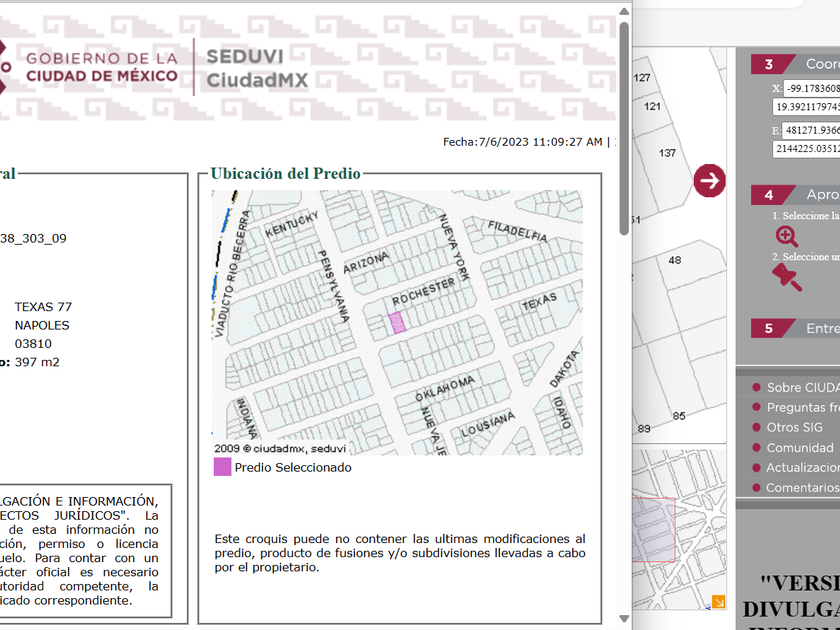Click the red extent rectangle in overview map

pyautogui.click(x=654, y=530)
